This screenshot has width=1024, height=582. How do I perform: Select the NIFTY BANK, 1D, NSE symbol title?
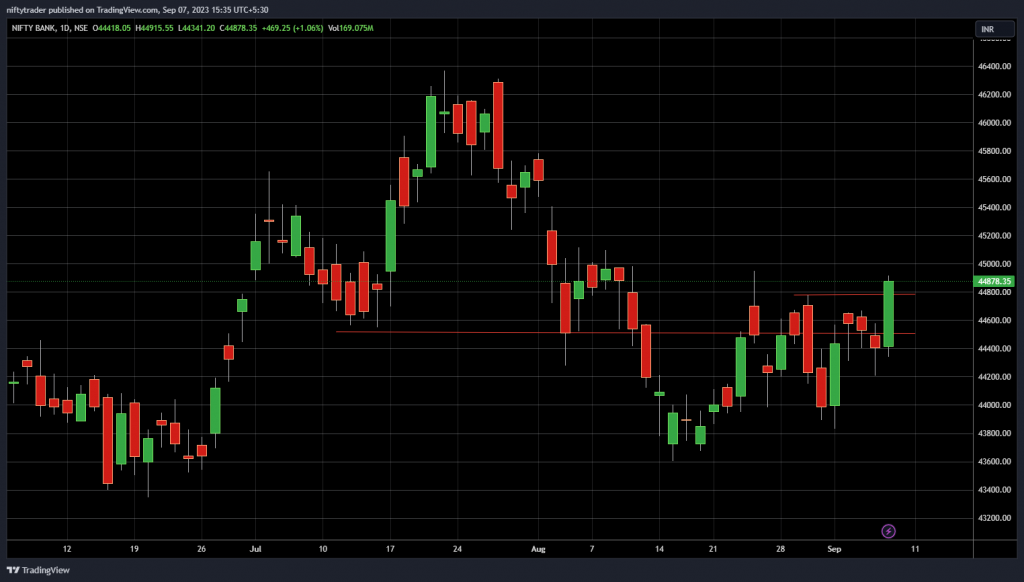click(x=50, y=28)
